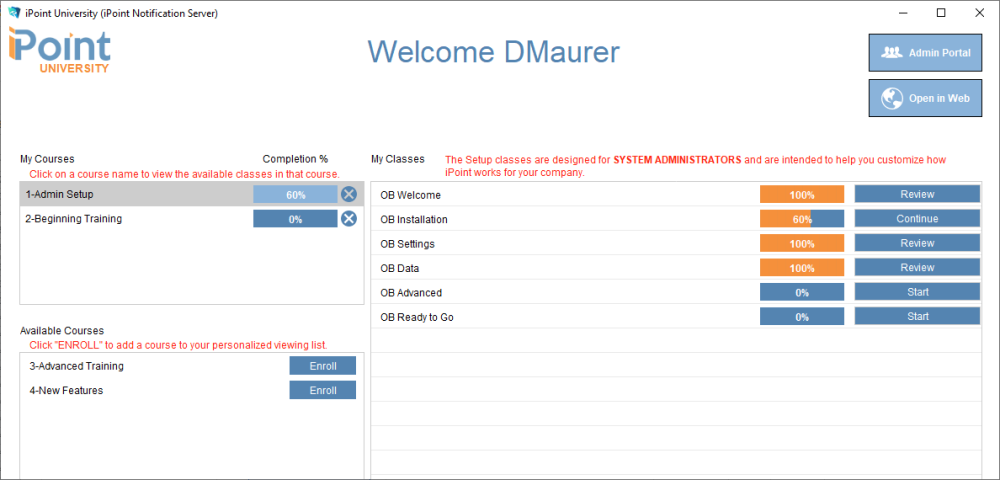This screenshot has width=1000, height=480.
Task: Click OB Advanced 0% progress bar
Action: [802, 292]
